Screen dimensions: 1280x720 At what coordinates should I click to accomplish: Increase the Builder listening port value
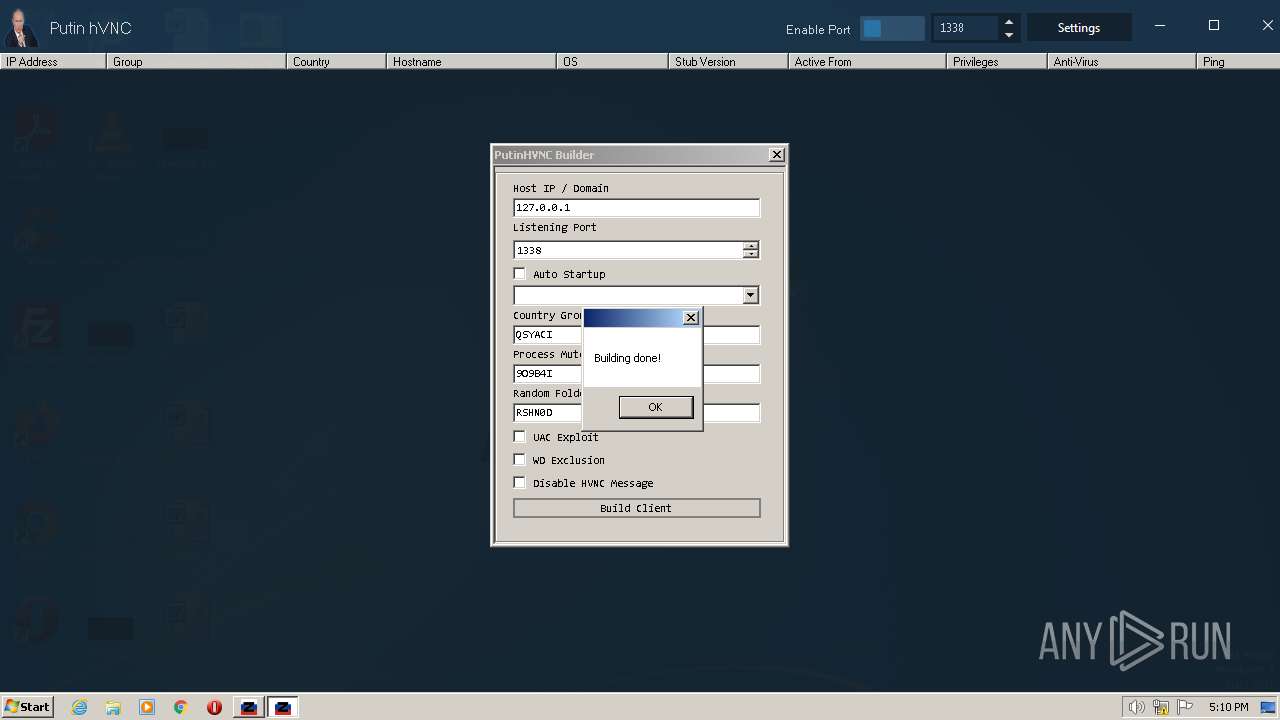tap(751, 245)
